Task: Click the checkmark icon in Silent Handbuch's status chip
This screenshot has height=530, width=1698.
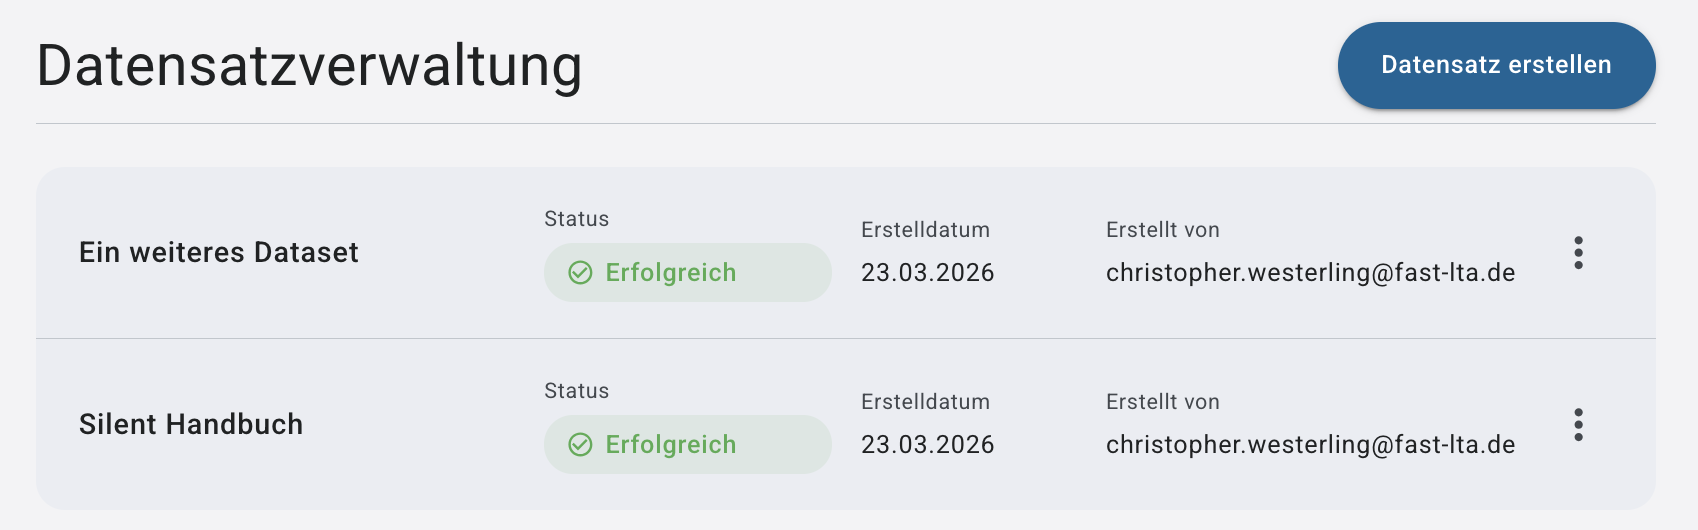Action: point(580,445)
